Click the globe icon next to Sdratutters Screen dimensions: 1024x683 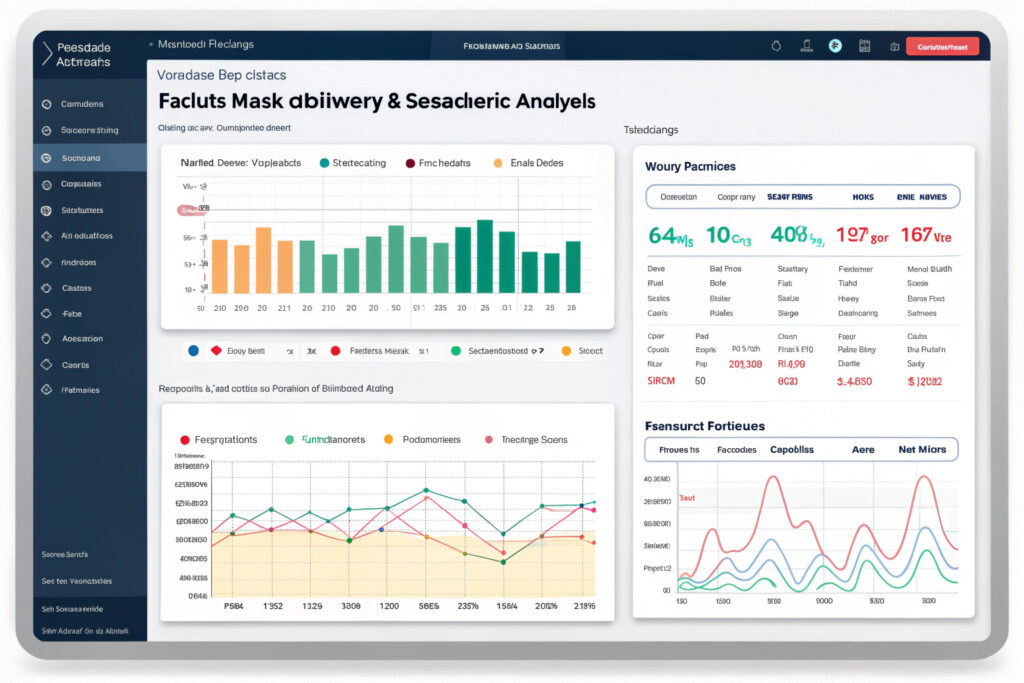[x=45, y=211]
